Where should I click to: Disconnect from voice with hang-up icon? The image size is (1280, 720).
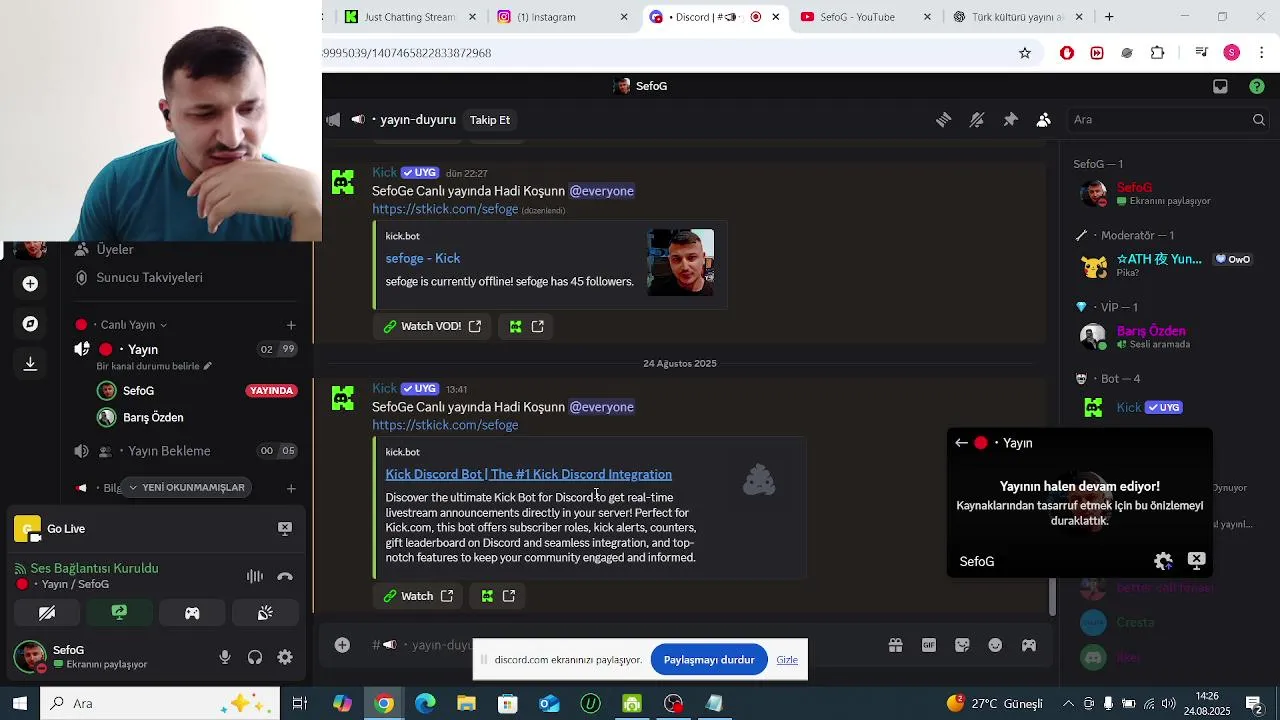click(x=285, y=576)
